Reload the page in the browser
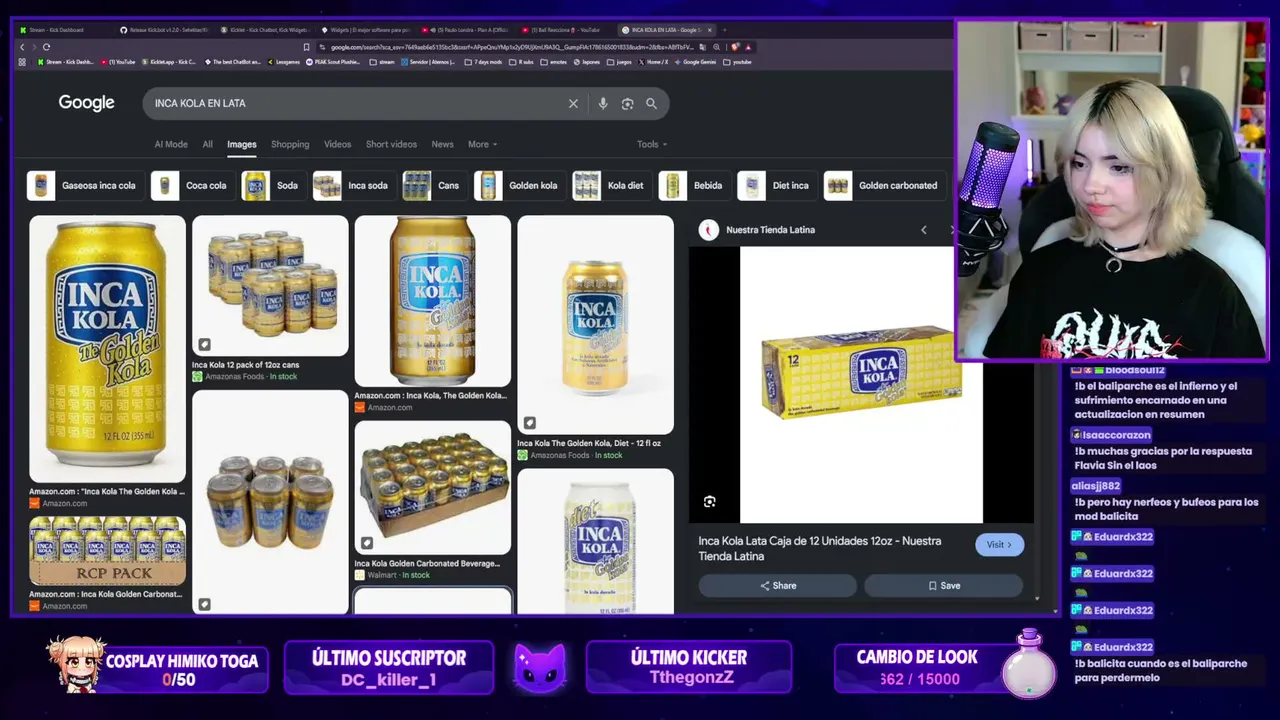 click(46, 47)
